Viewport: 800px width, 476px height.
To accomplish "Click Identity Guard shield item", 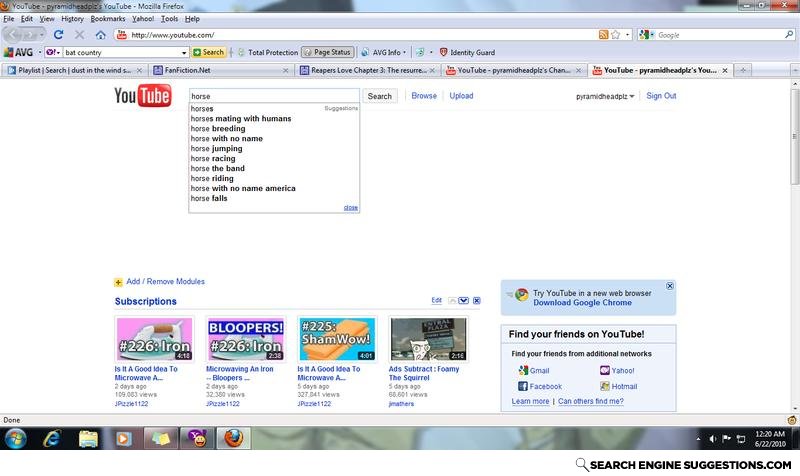I will pyautogui.click(x=467, y=52).
